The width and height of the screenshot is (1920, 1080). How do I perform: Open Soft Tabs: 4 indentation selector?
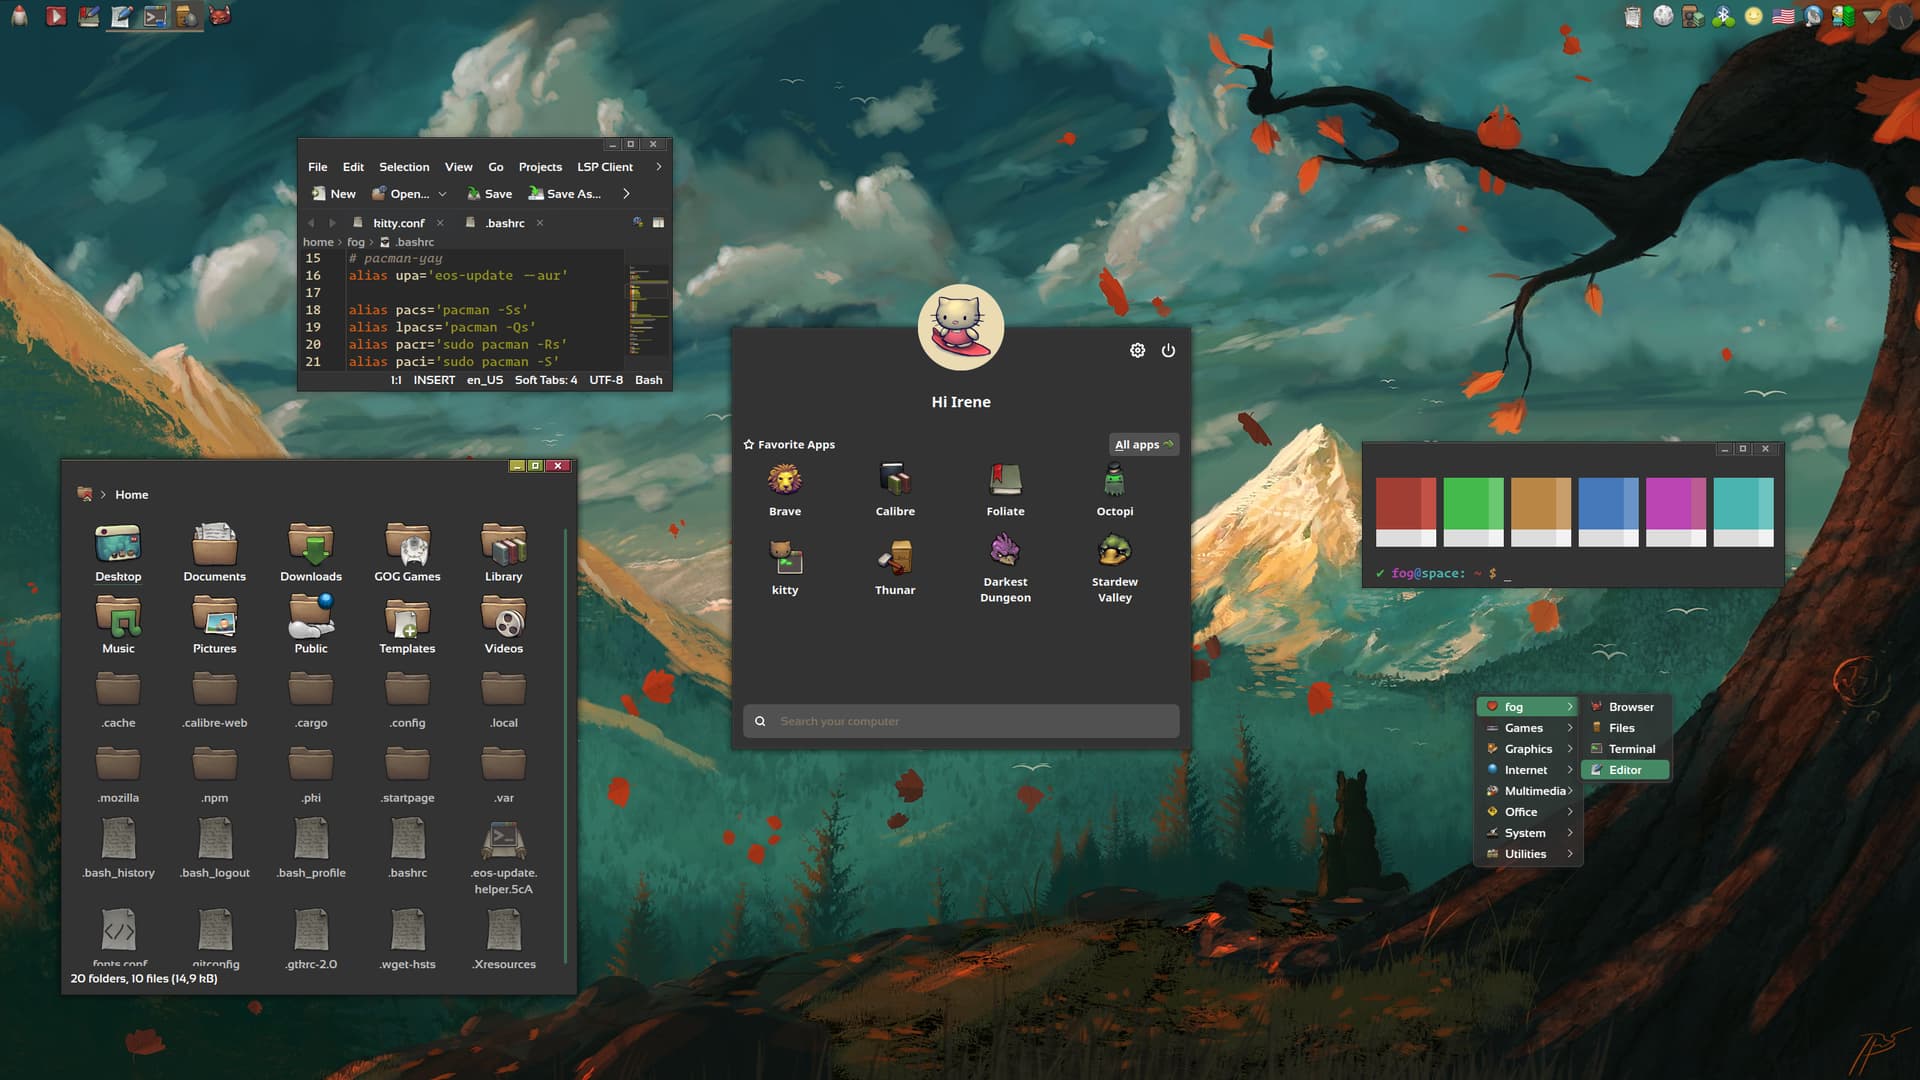coord(545,380)
